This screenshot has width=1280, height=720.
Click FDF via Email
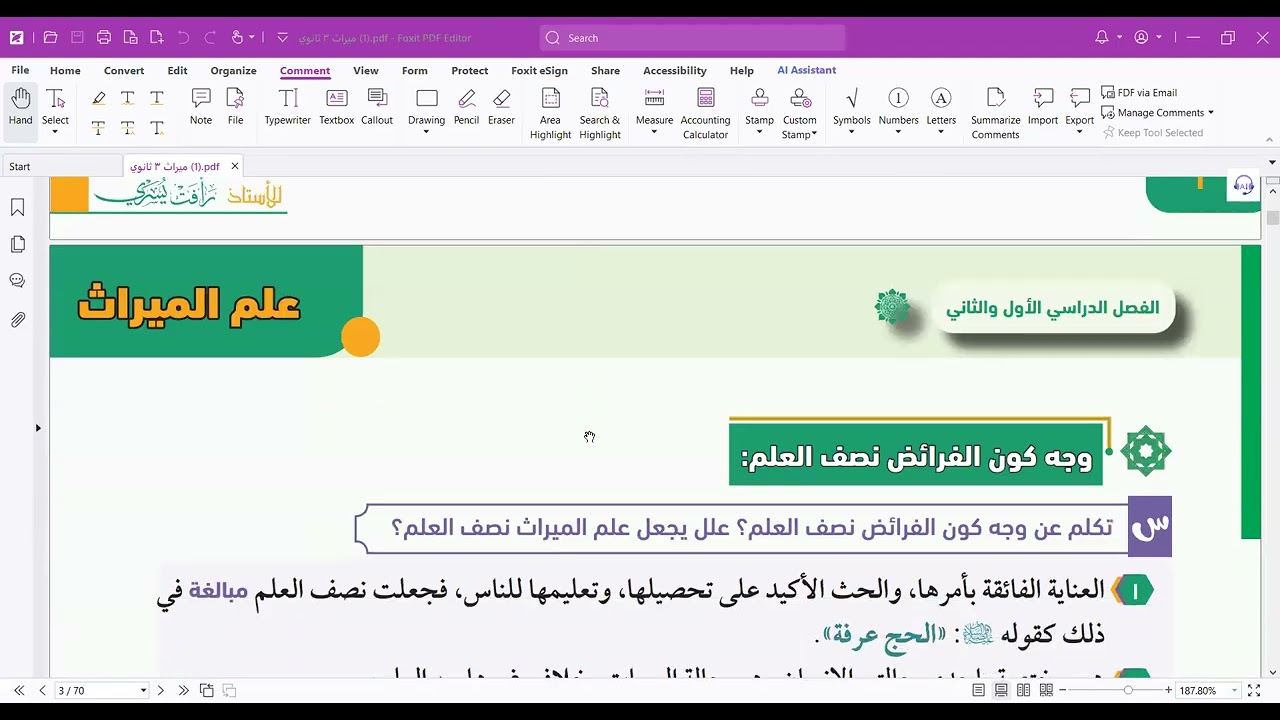click(1139, 93)
